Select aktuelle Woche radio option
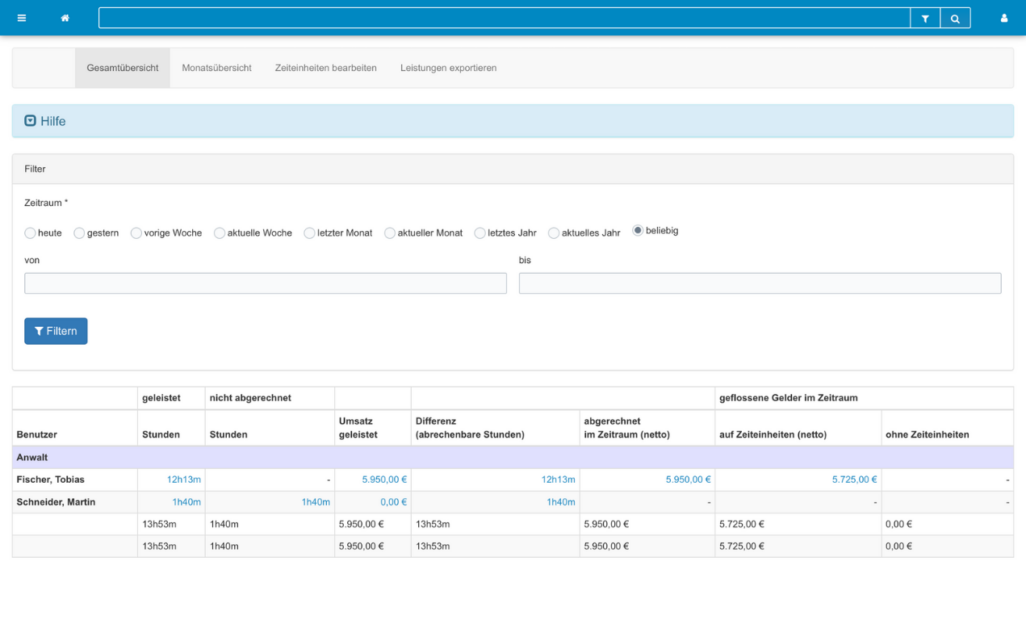The image size is (1026, 620). pyautogui.click(x=219, y=233)
